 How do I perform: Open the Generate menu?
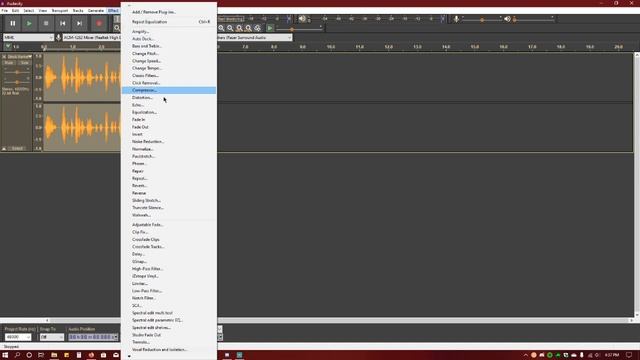[96, 11]
